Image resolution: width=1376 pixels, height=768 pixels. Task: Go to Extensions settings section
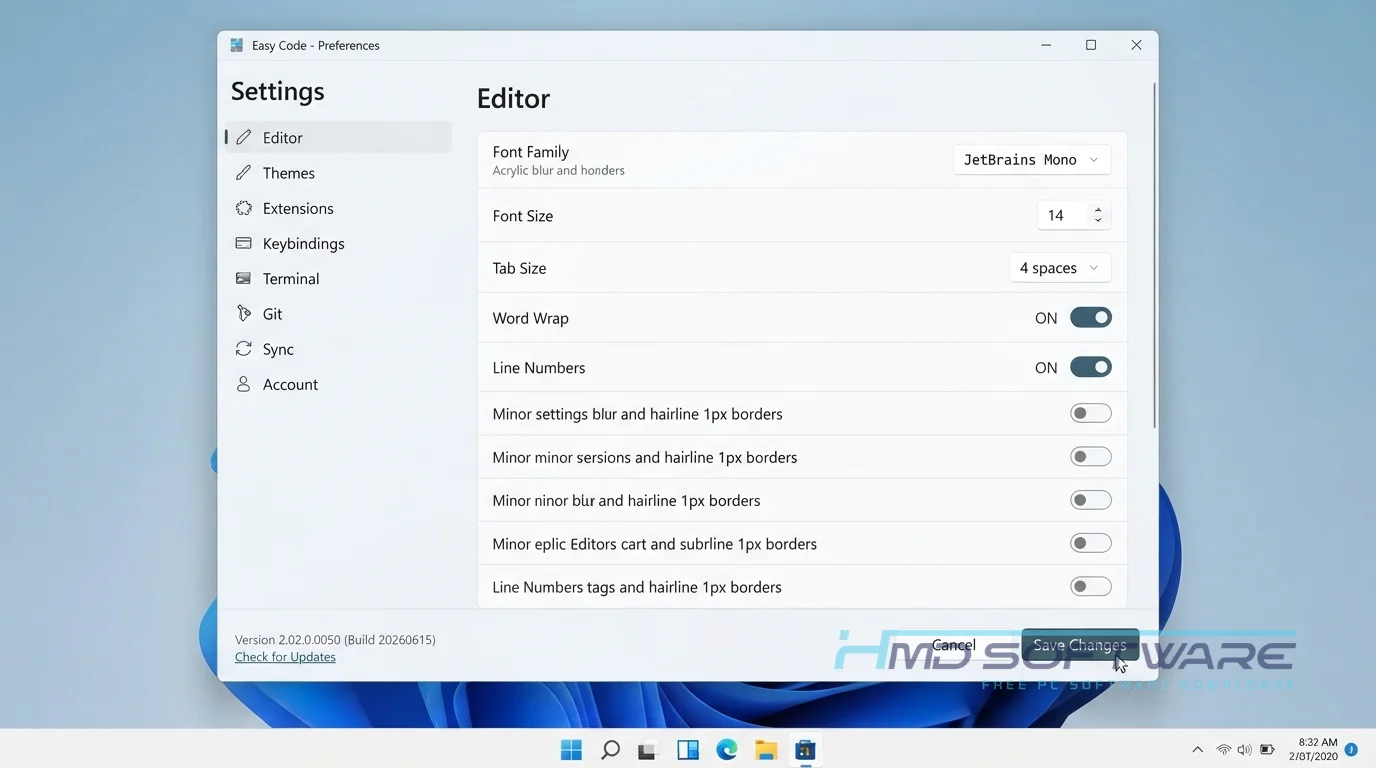click(x=338, y=208)
